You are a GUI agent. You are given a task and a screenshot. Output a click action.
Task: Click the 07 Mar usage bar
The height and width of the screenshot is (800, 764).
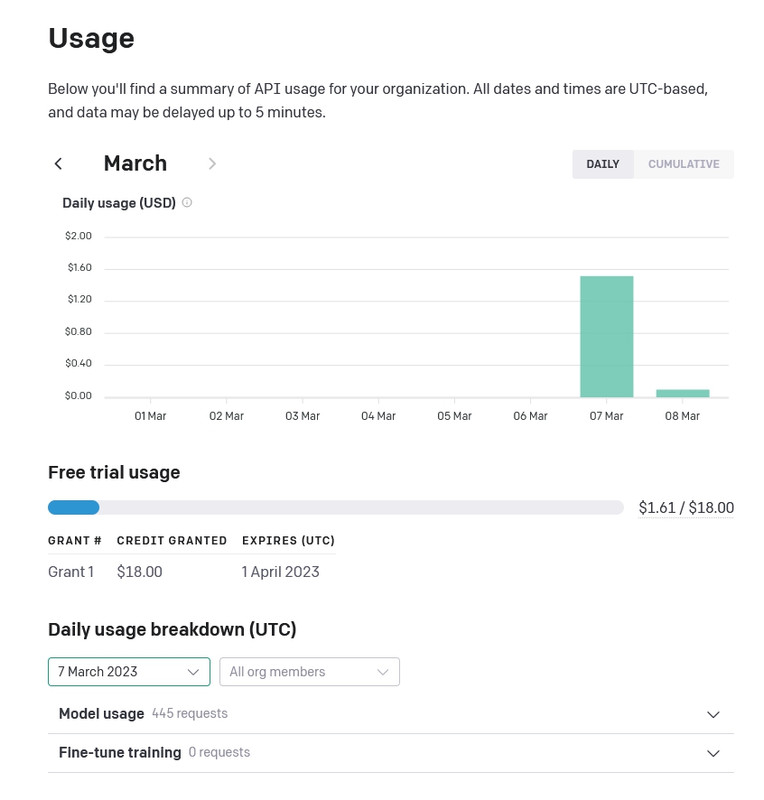point(606,336)
